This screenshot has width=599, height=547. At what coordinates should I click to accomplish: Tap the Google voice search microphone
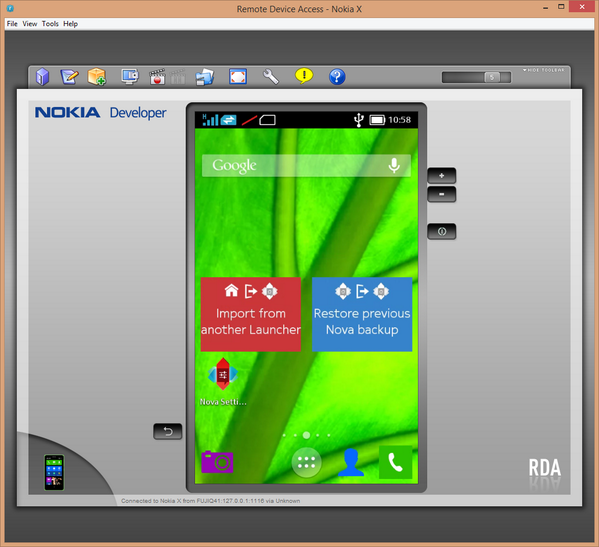[394, 165]
